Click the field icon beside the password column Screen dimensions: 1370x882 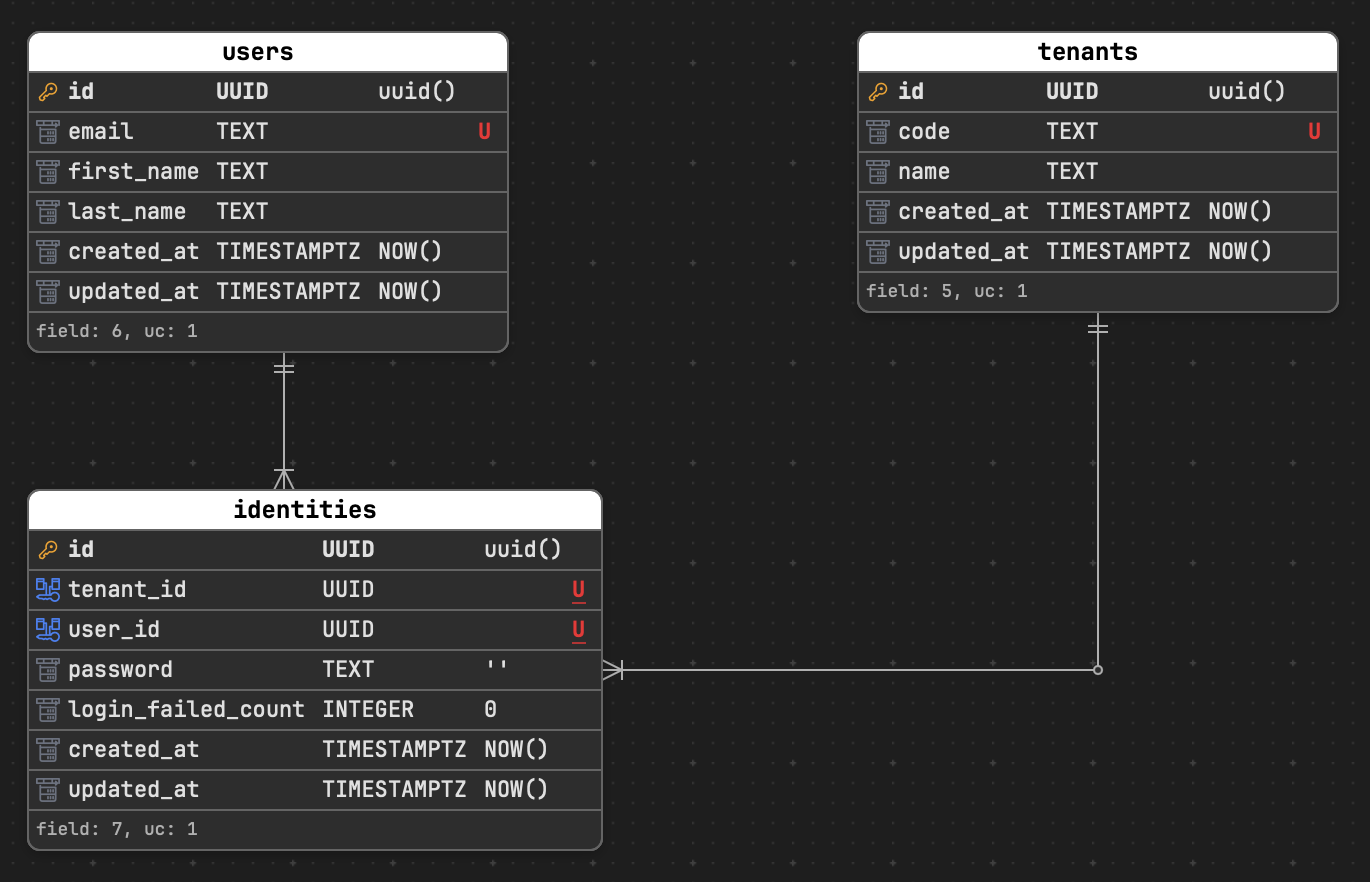[47, 669]
